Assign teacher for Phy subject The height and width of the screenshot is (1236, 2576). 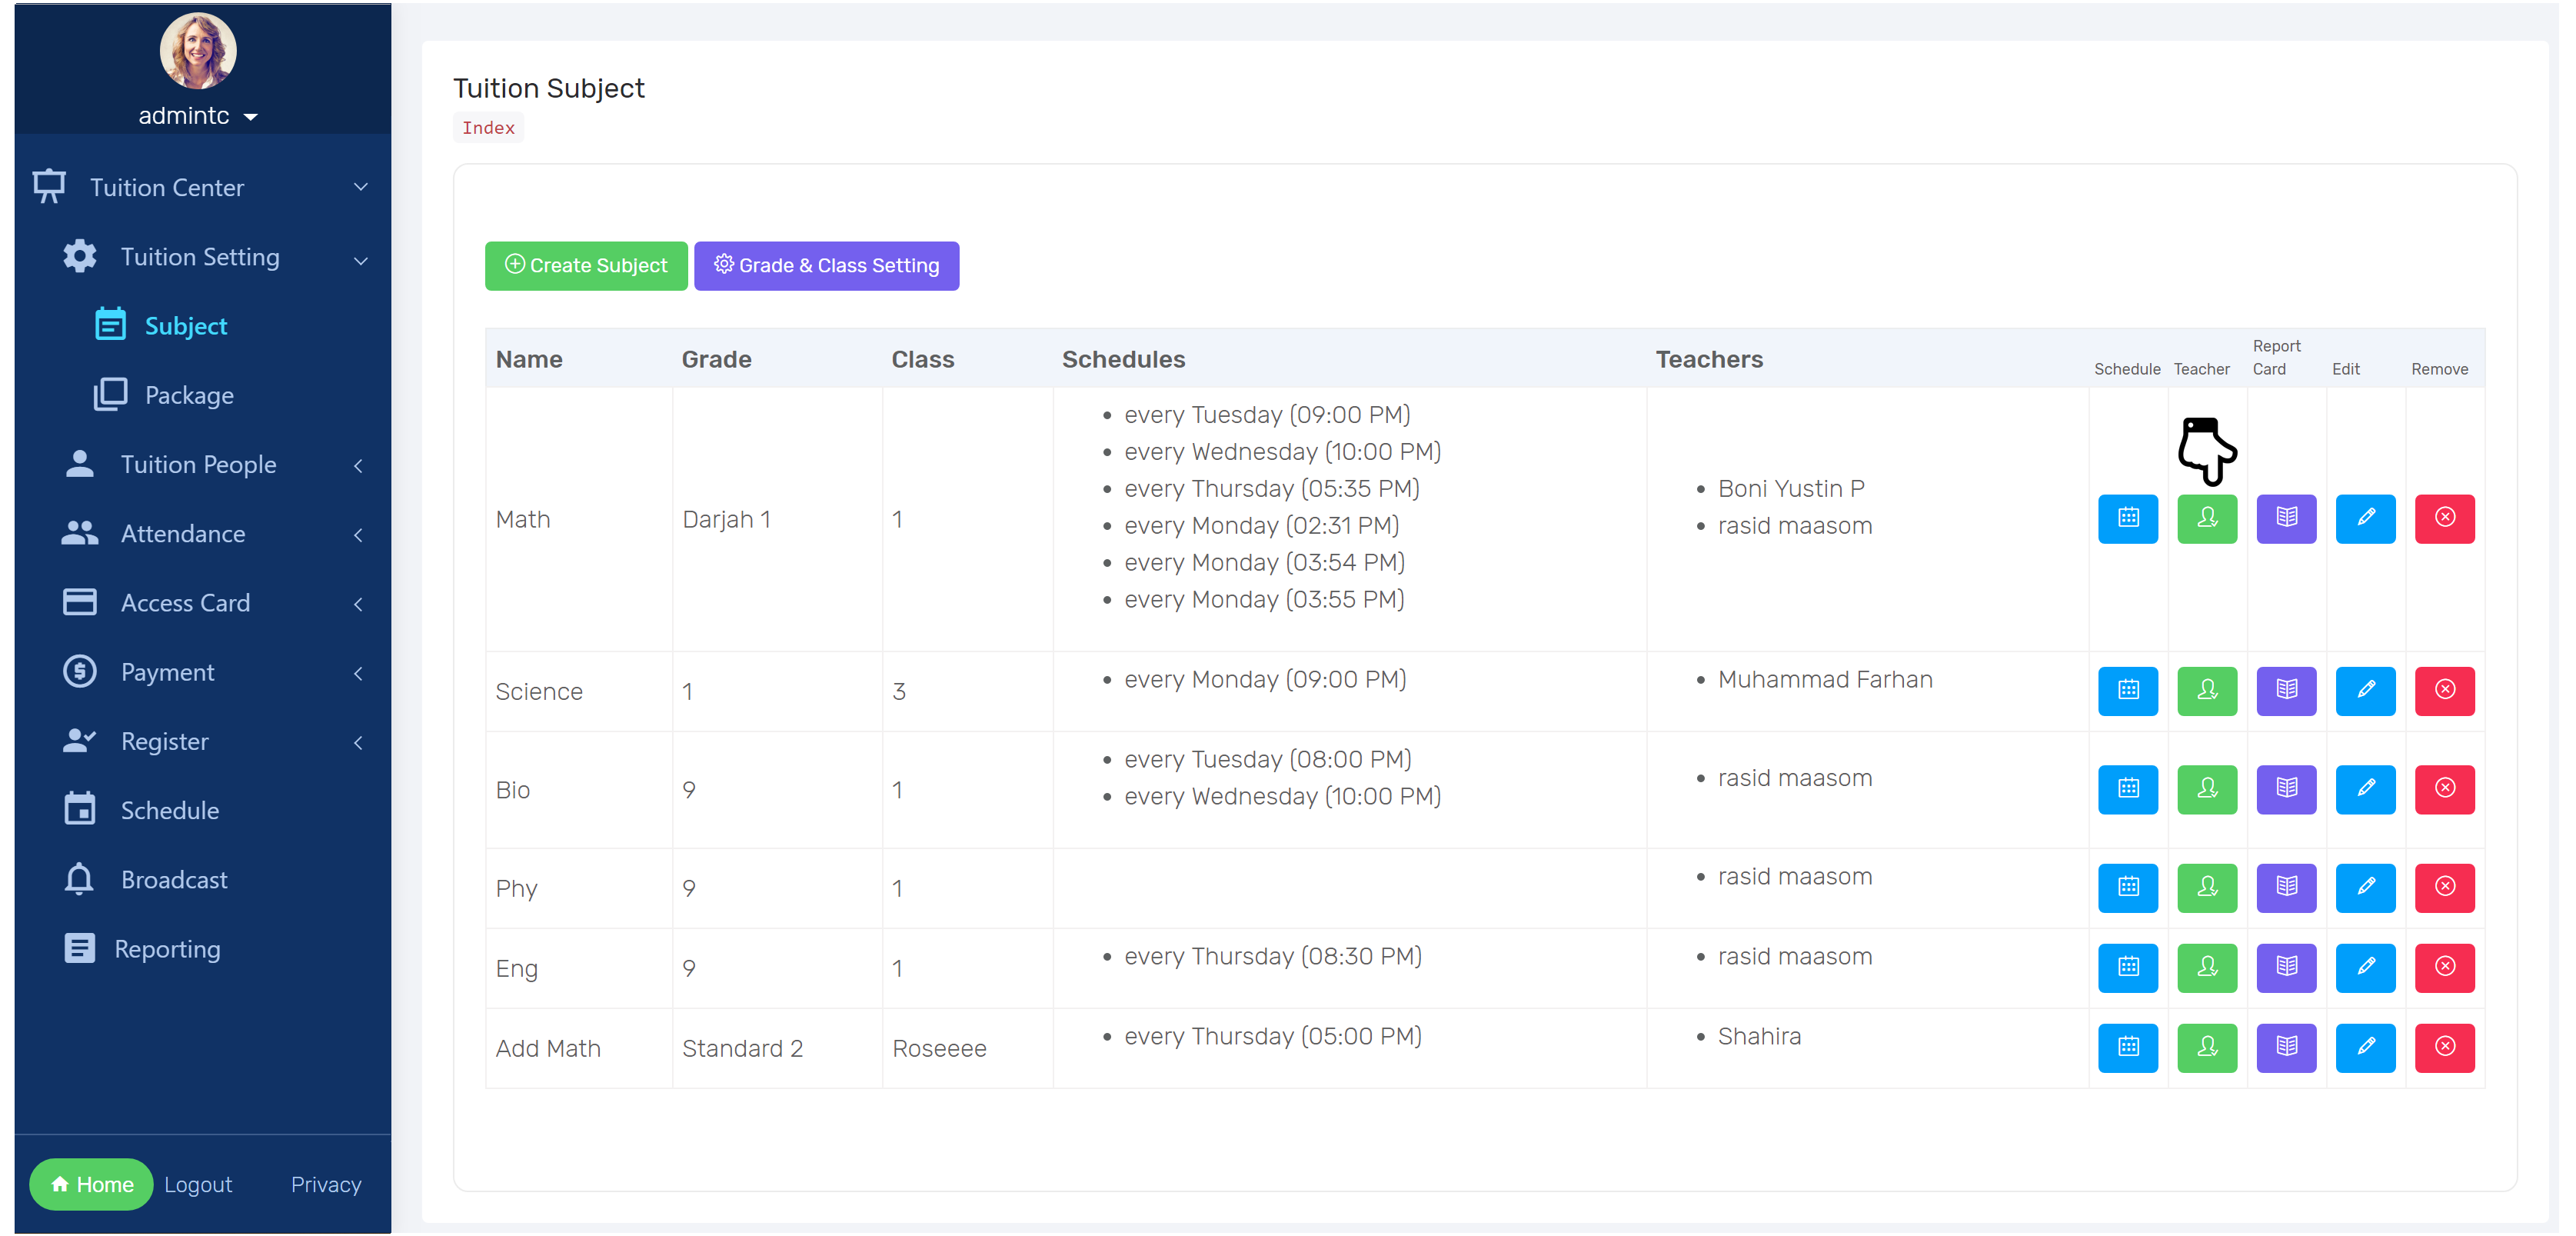[x=2206, y=887]
